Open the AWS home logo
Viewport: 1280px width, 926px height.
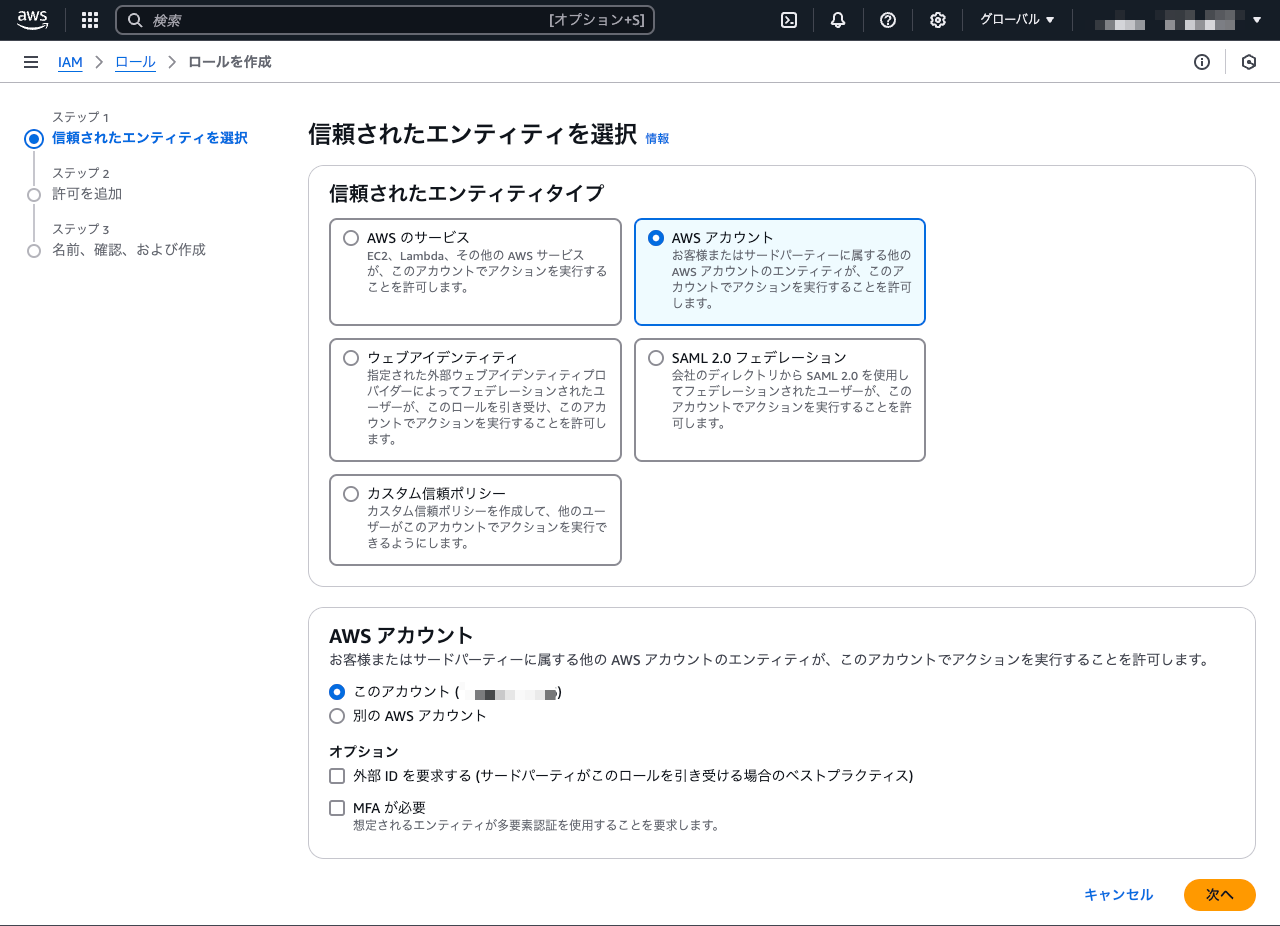tap(32, 20)
